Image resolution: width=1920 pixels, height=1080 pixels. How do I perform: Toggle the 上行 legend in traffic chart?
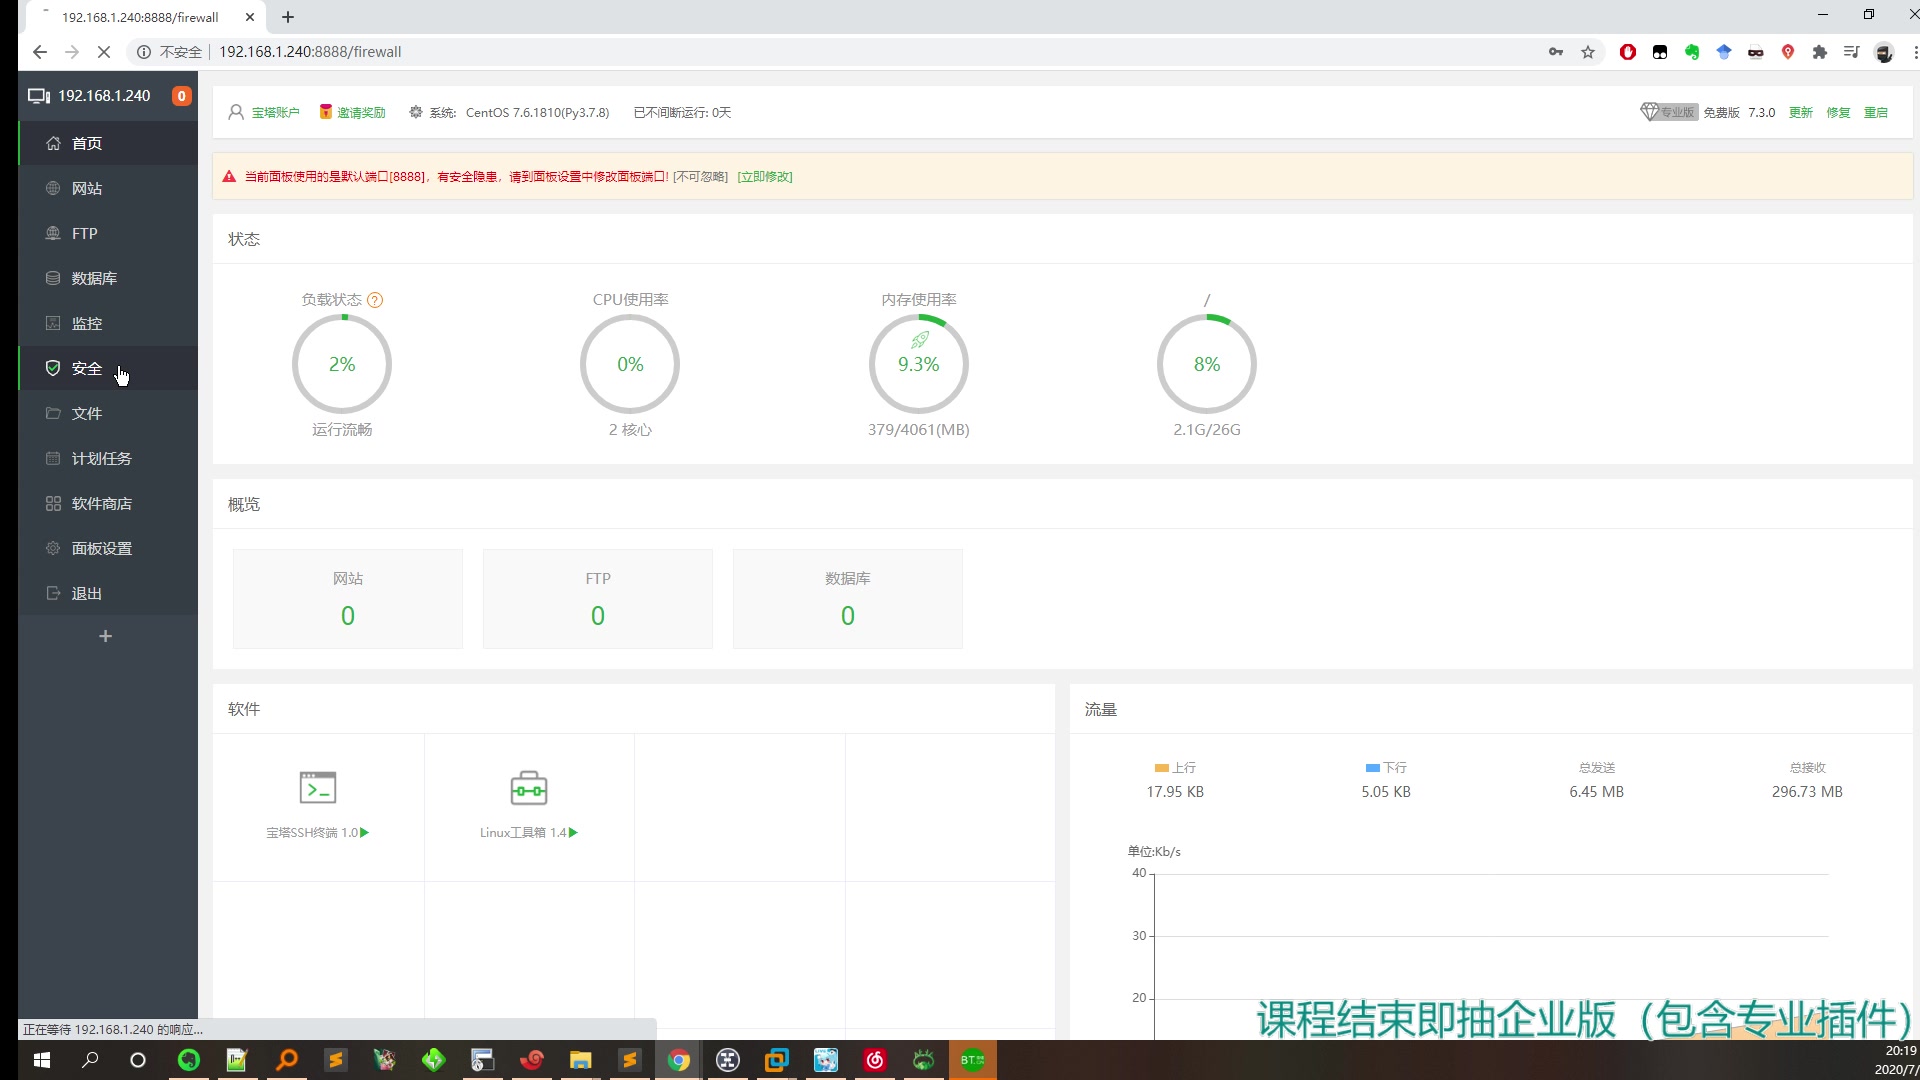click(1175, 768)
